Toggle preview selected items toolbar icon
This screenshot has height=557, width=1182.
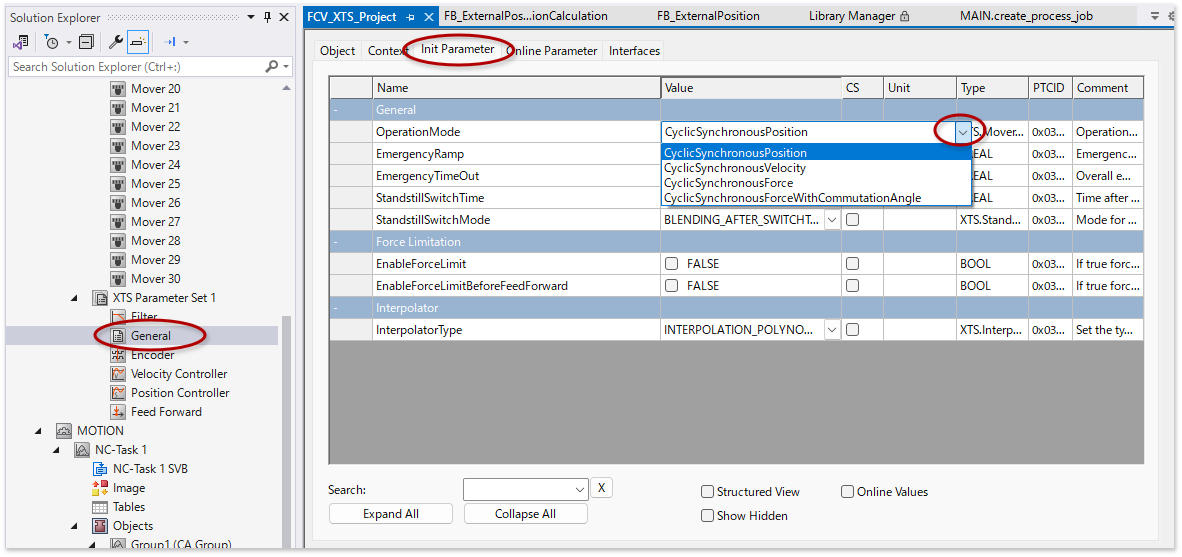point(137,42)
